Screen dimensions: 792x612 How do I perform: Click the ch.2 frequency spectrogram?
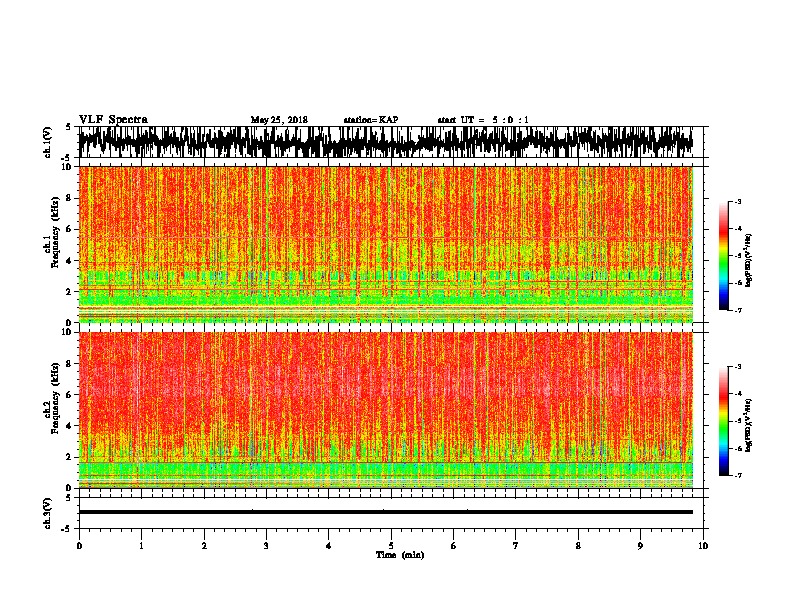point(385,410)
